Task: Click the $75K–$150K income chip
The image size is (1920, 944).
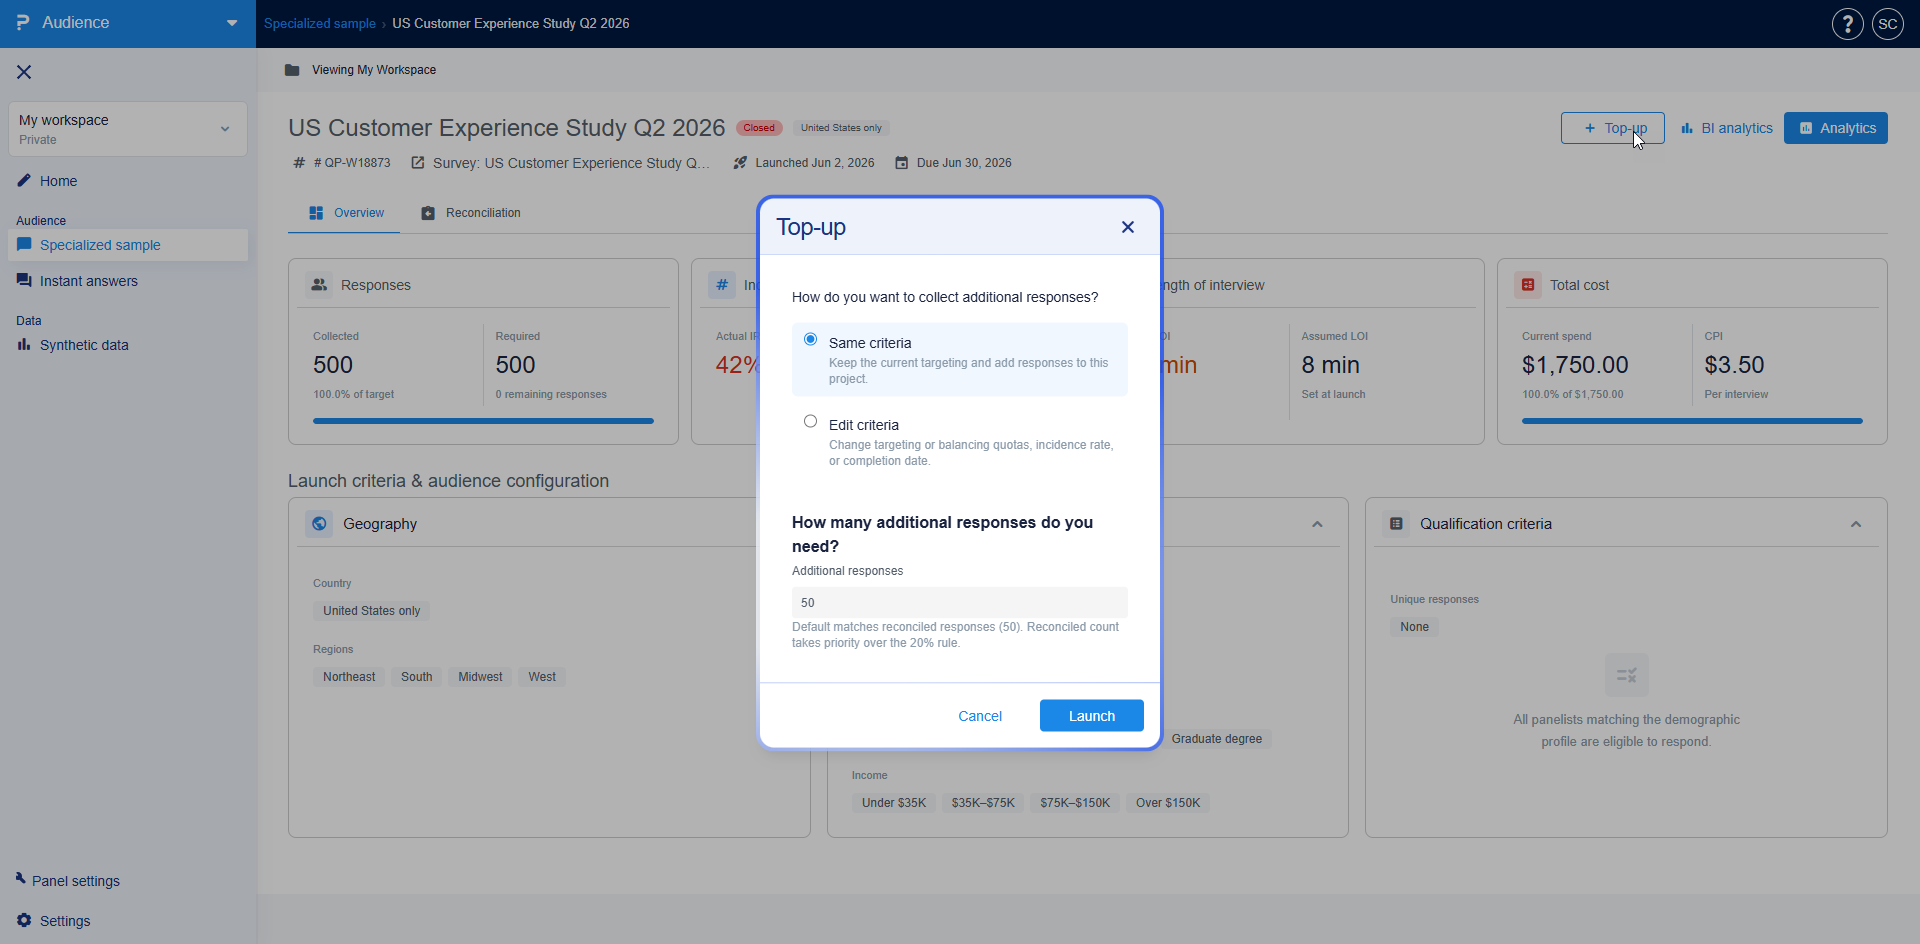Action: click(x=1075, y=803)
